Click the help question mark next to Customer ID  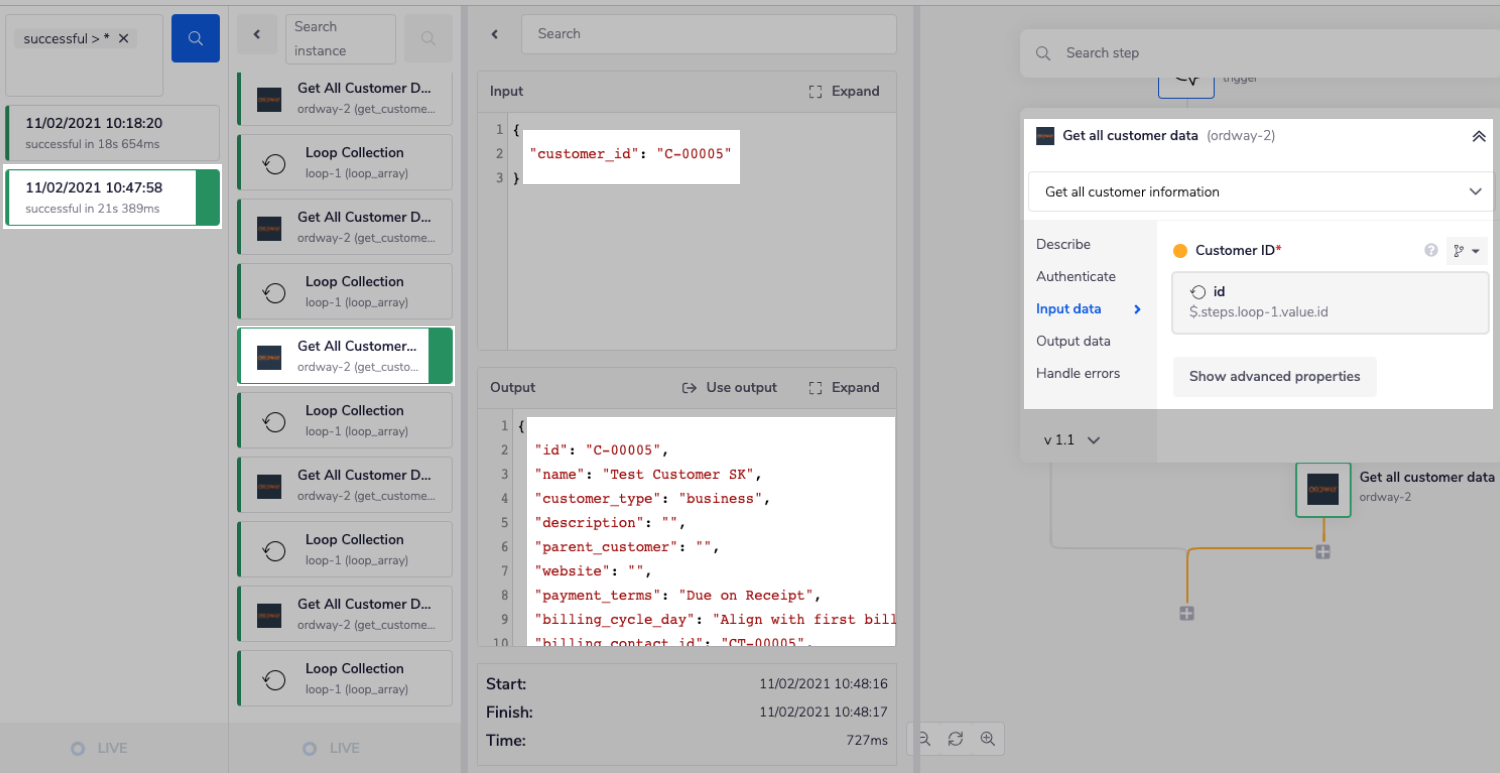click(1431, 250)
